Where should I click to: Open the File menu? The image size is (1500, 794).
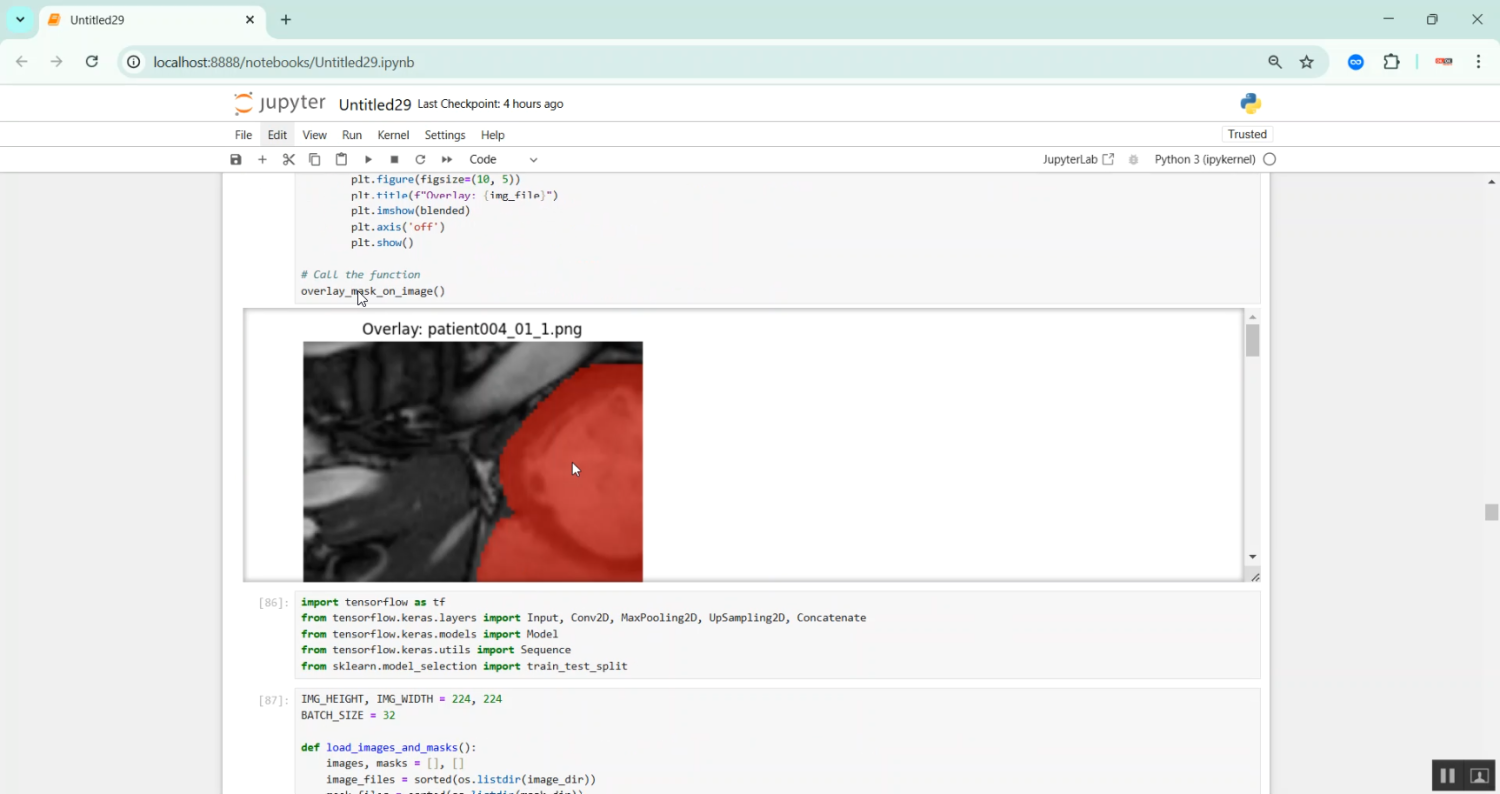click(243, 135)
